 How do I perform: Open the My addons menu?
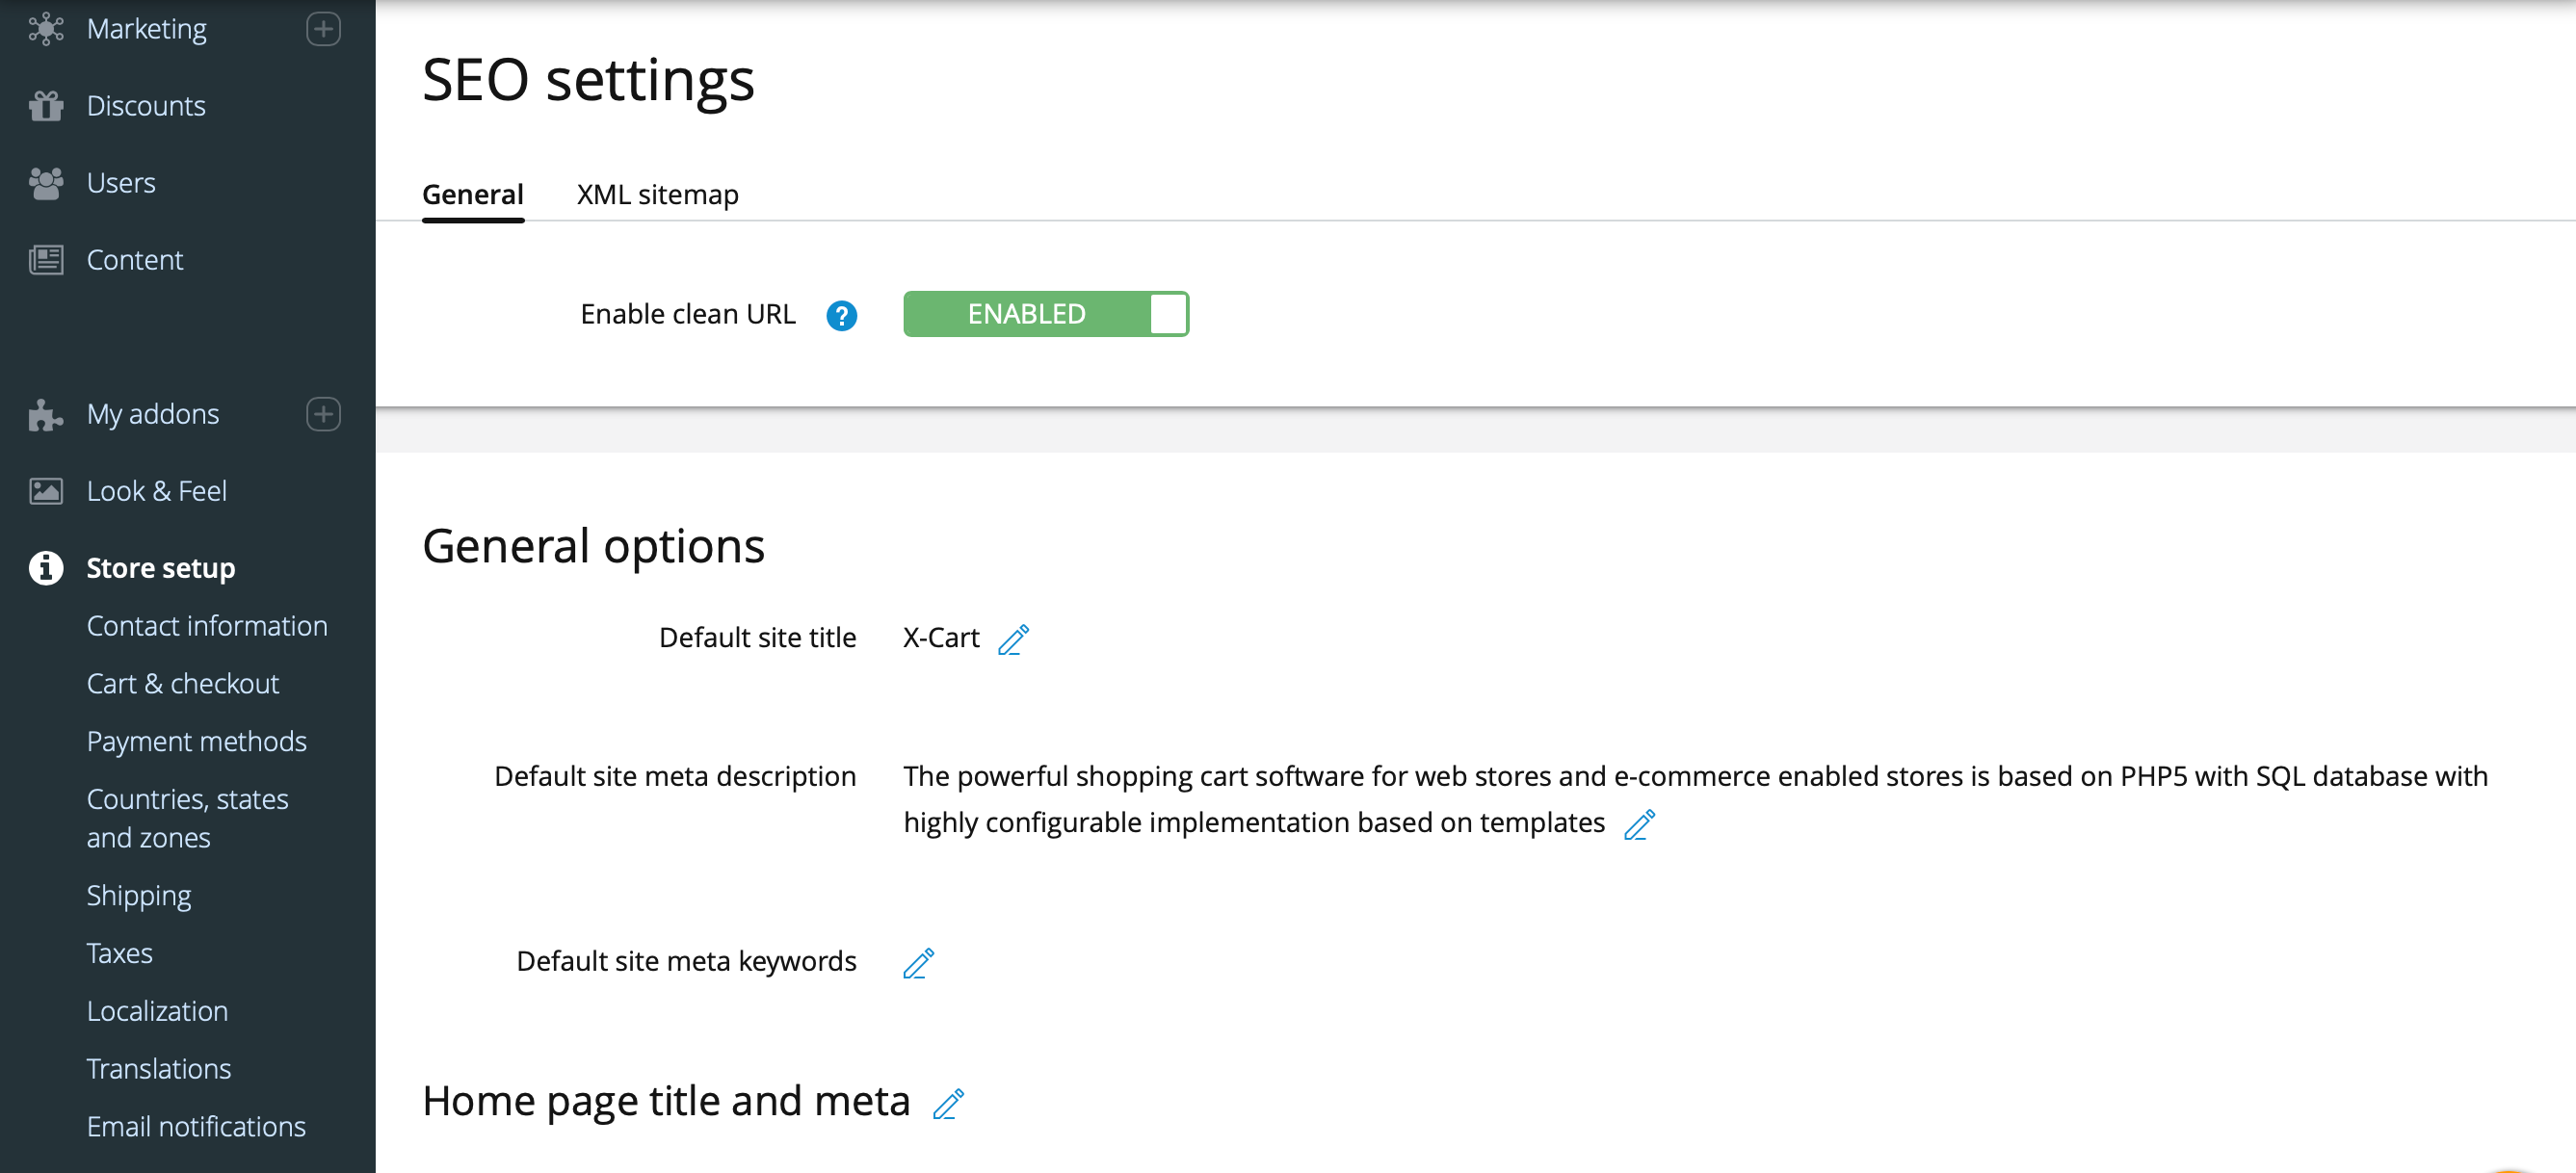(153, 414)
